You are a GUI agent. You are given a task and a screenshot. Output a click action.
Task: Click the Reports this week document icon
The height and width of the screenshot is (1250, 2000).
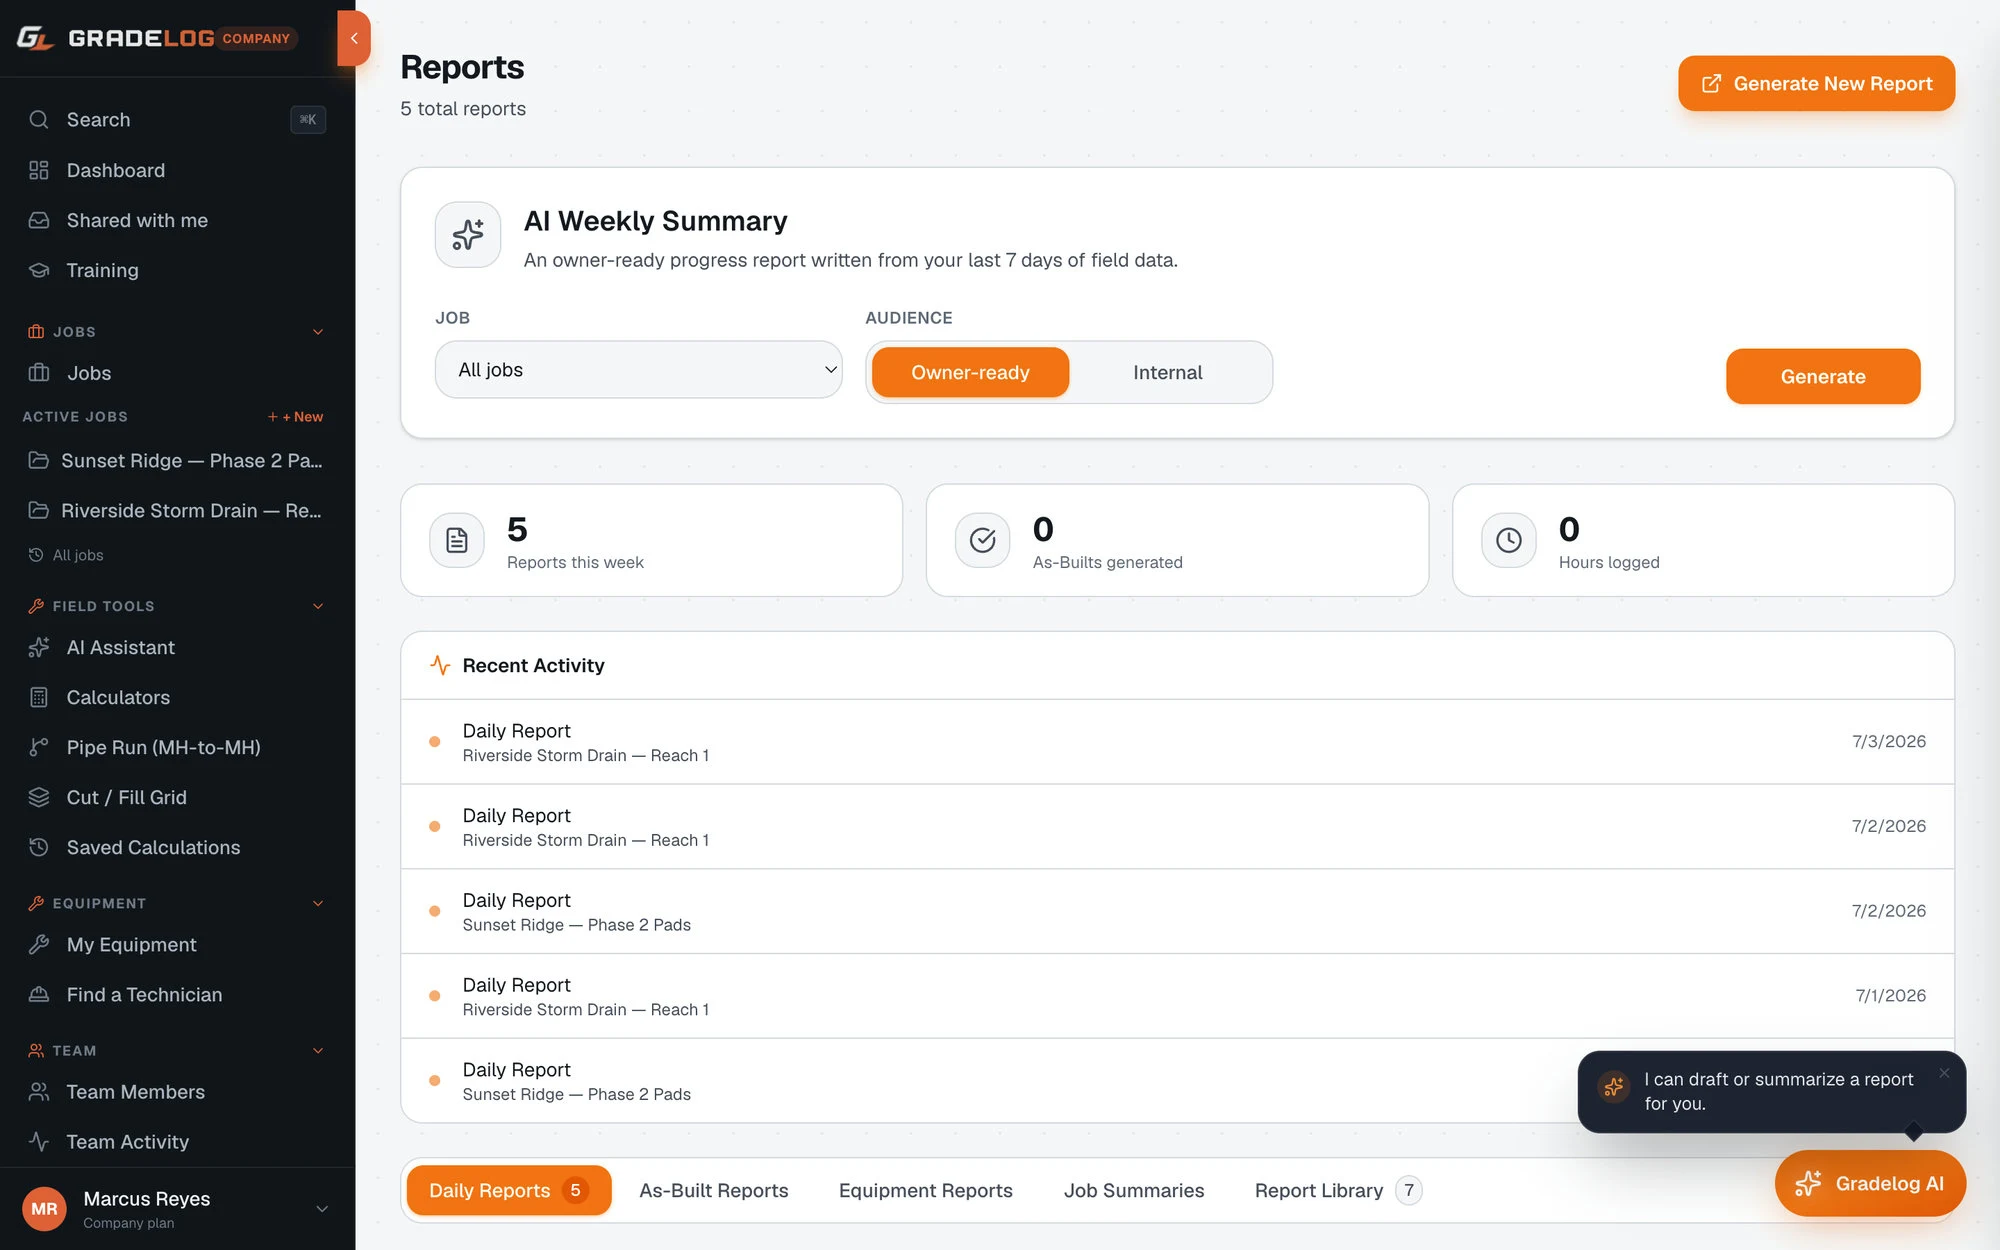(x=457, y=541)
